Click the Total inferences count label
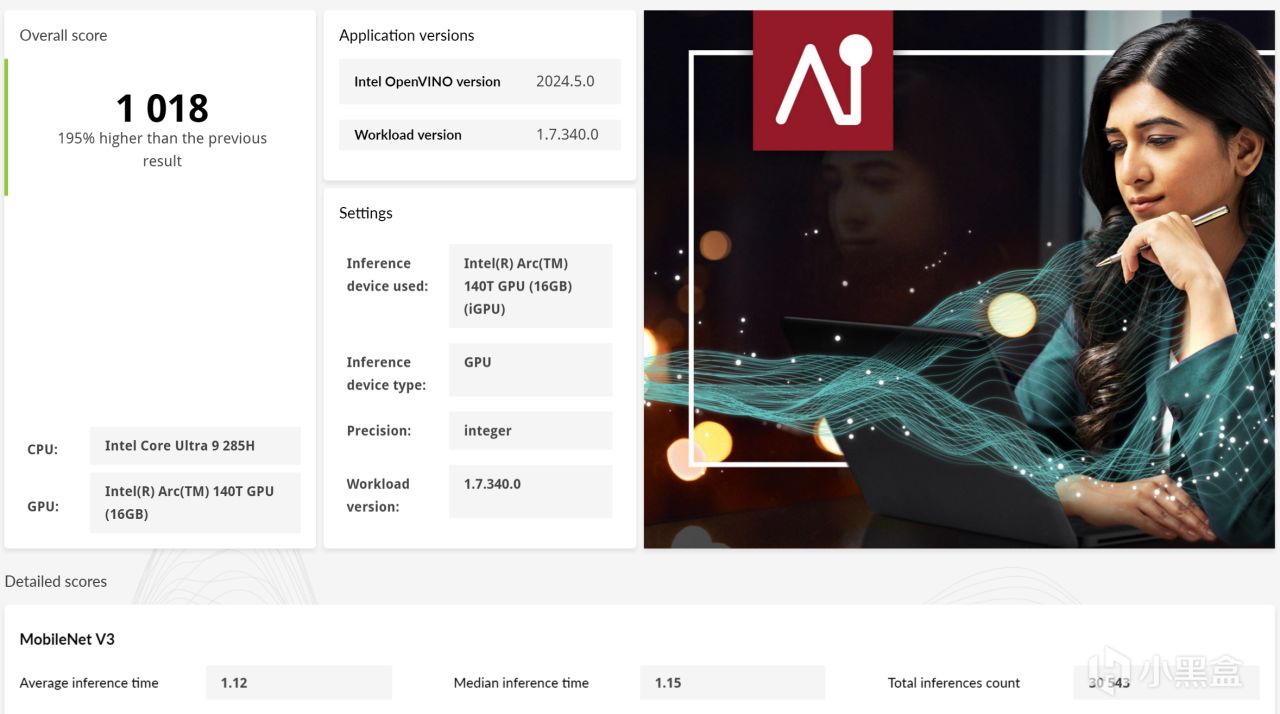1280x714 pixels. (x=954, y=683)
